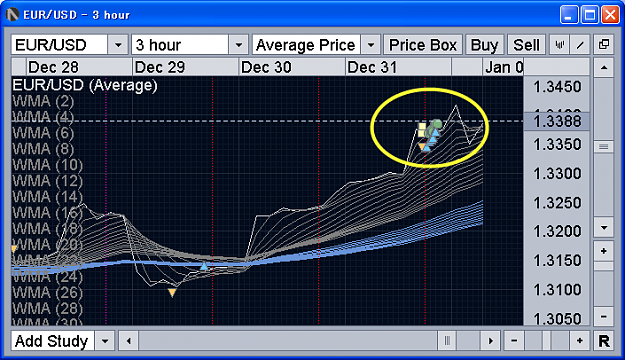Maximize the EUR/USD chart window
Screen dimensions: 625x360
point(590,15)
